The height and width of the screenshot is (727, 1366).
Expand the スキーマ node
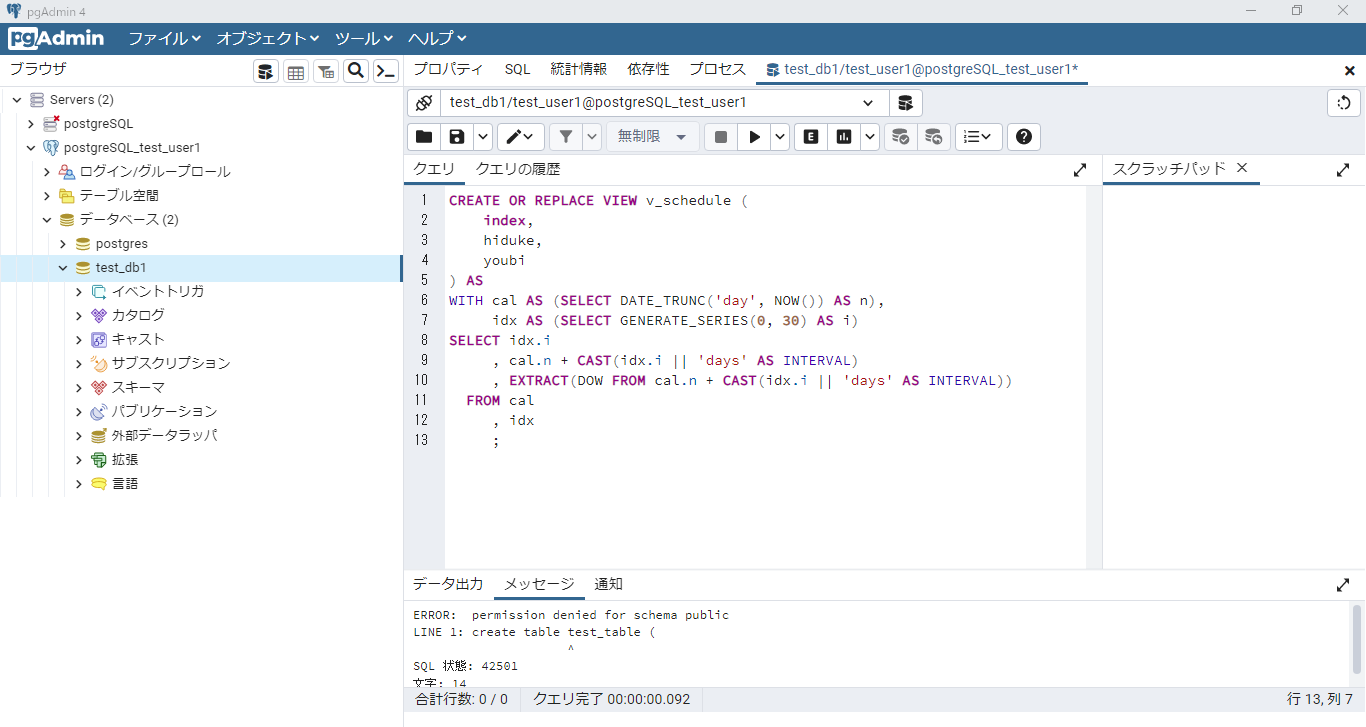point(79,388)
